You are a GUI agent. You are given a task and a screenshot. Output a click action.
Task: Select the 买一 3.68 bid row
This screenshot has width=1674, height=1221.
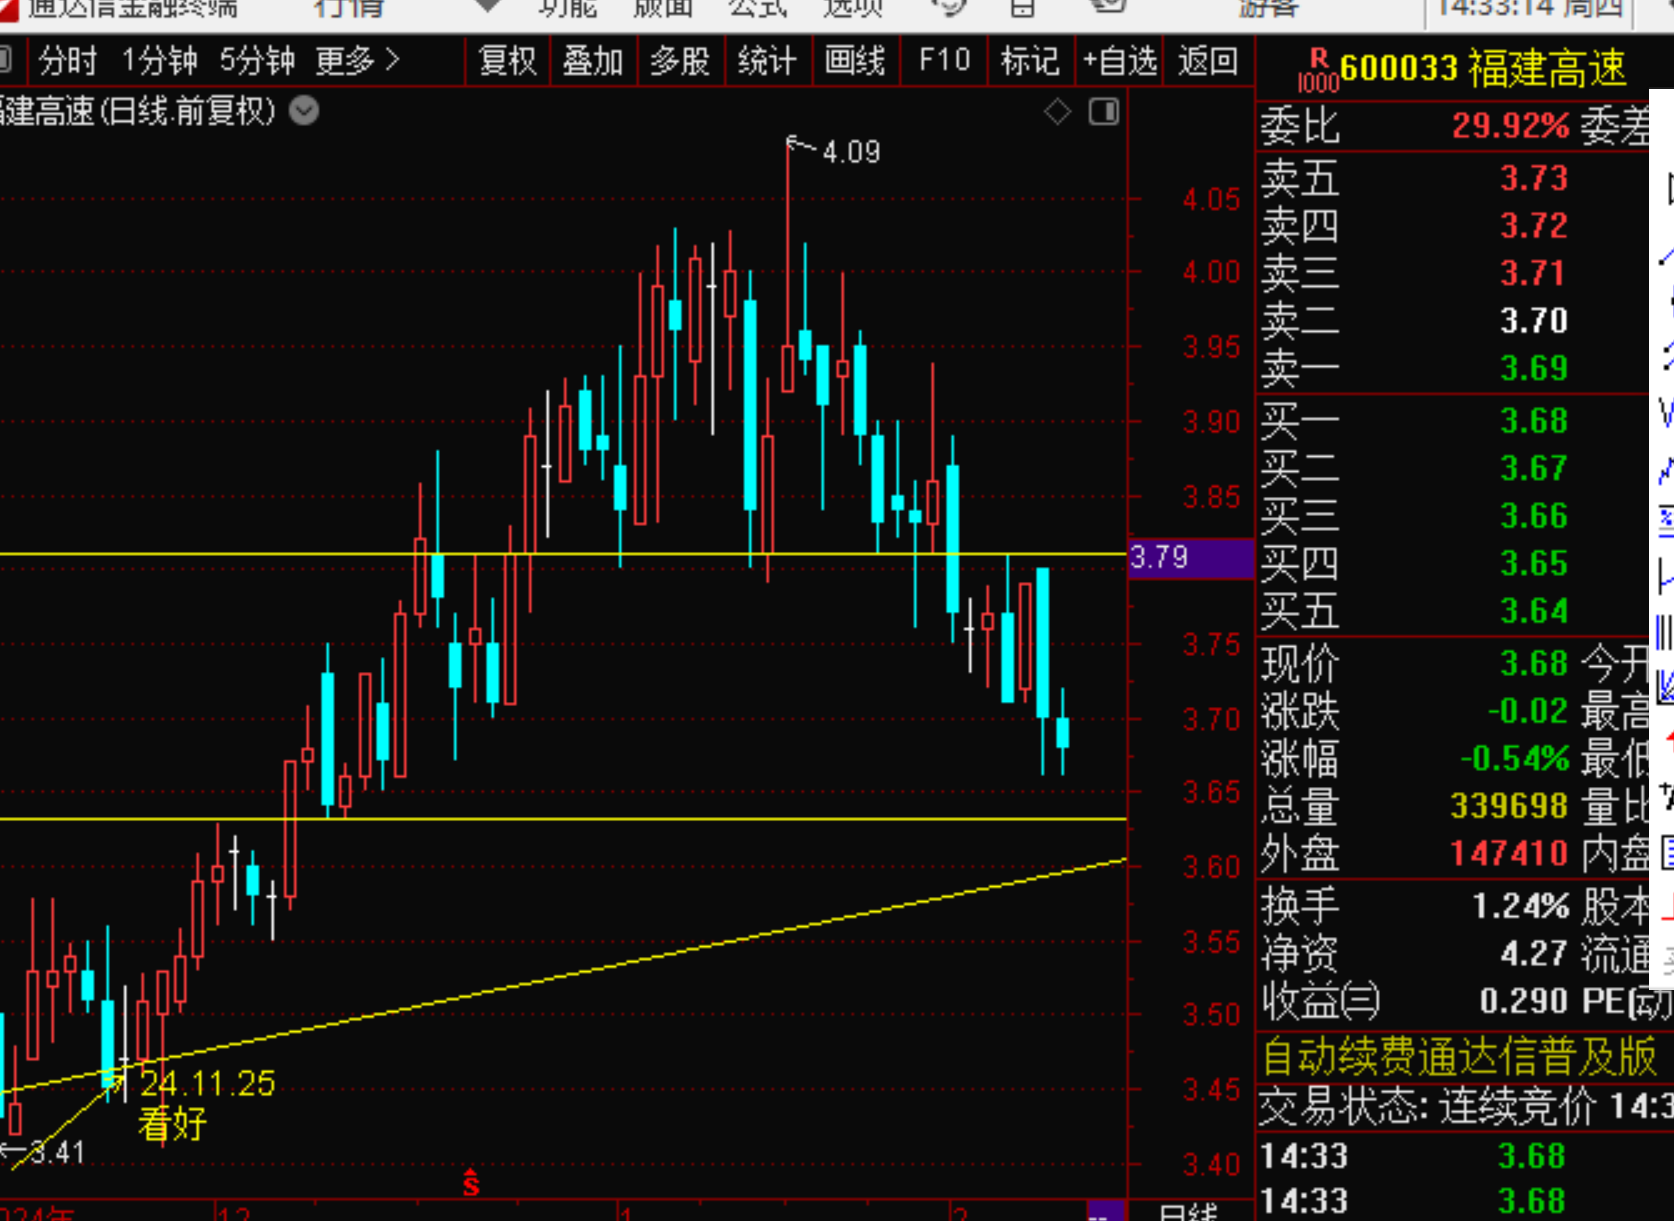coord(1452,421)
